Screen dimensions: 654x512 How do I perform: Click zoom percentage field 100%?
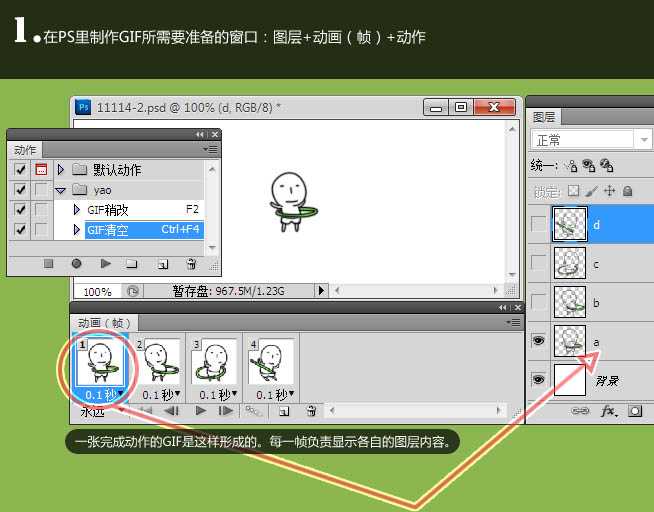coord(98,291)
